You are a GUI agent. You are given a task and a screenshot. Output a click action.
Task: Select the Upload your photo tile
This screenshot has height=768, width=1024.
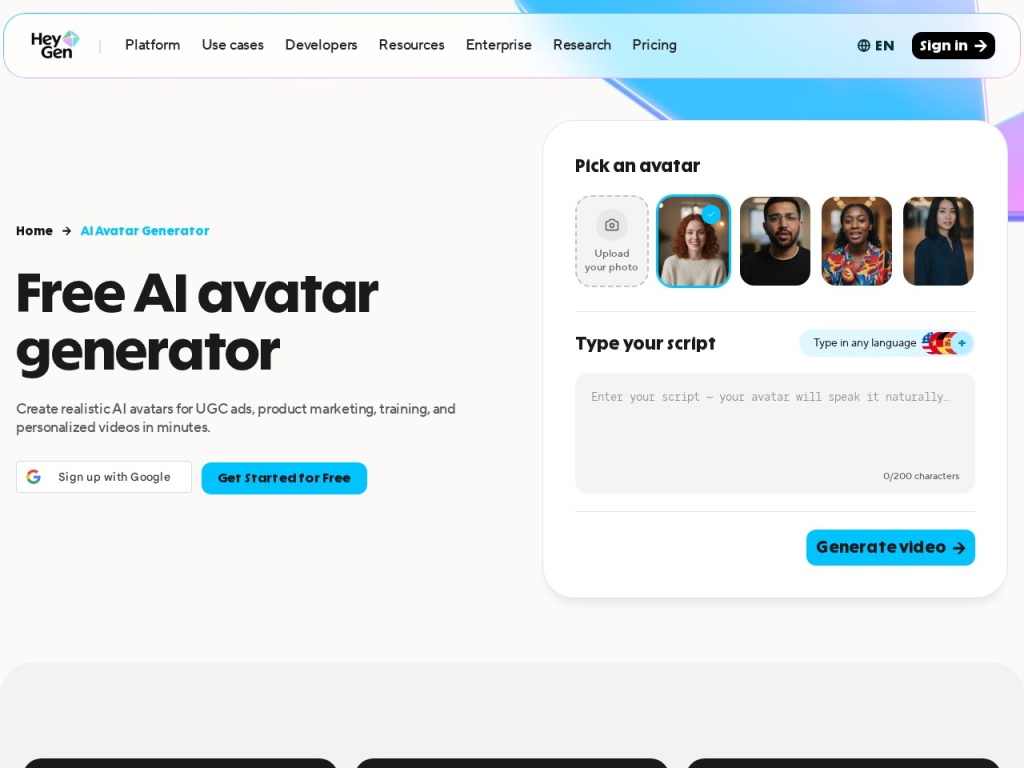pos(612,241)
